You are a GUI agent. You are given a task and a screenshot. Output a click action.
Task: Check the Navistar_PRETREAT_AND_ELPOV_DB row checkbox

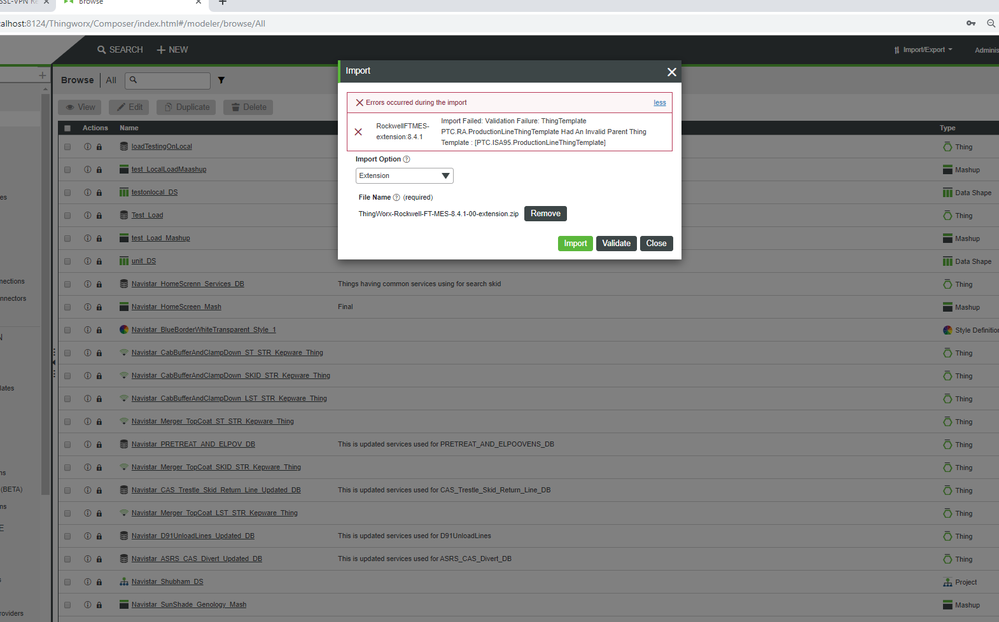(68, 445)
